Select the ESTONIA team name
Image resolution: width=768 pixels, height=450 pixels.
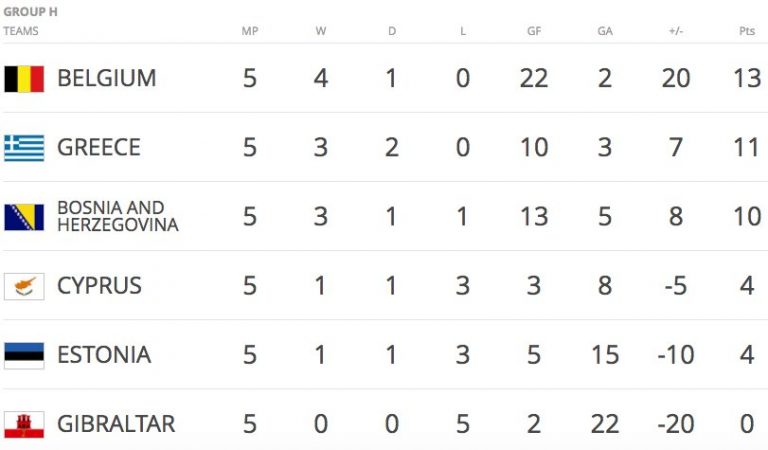click(104, 355)
